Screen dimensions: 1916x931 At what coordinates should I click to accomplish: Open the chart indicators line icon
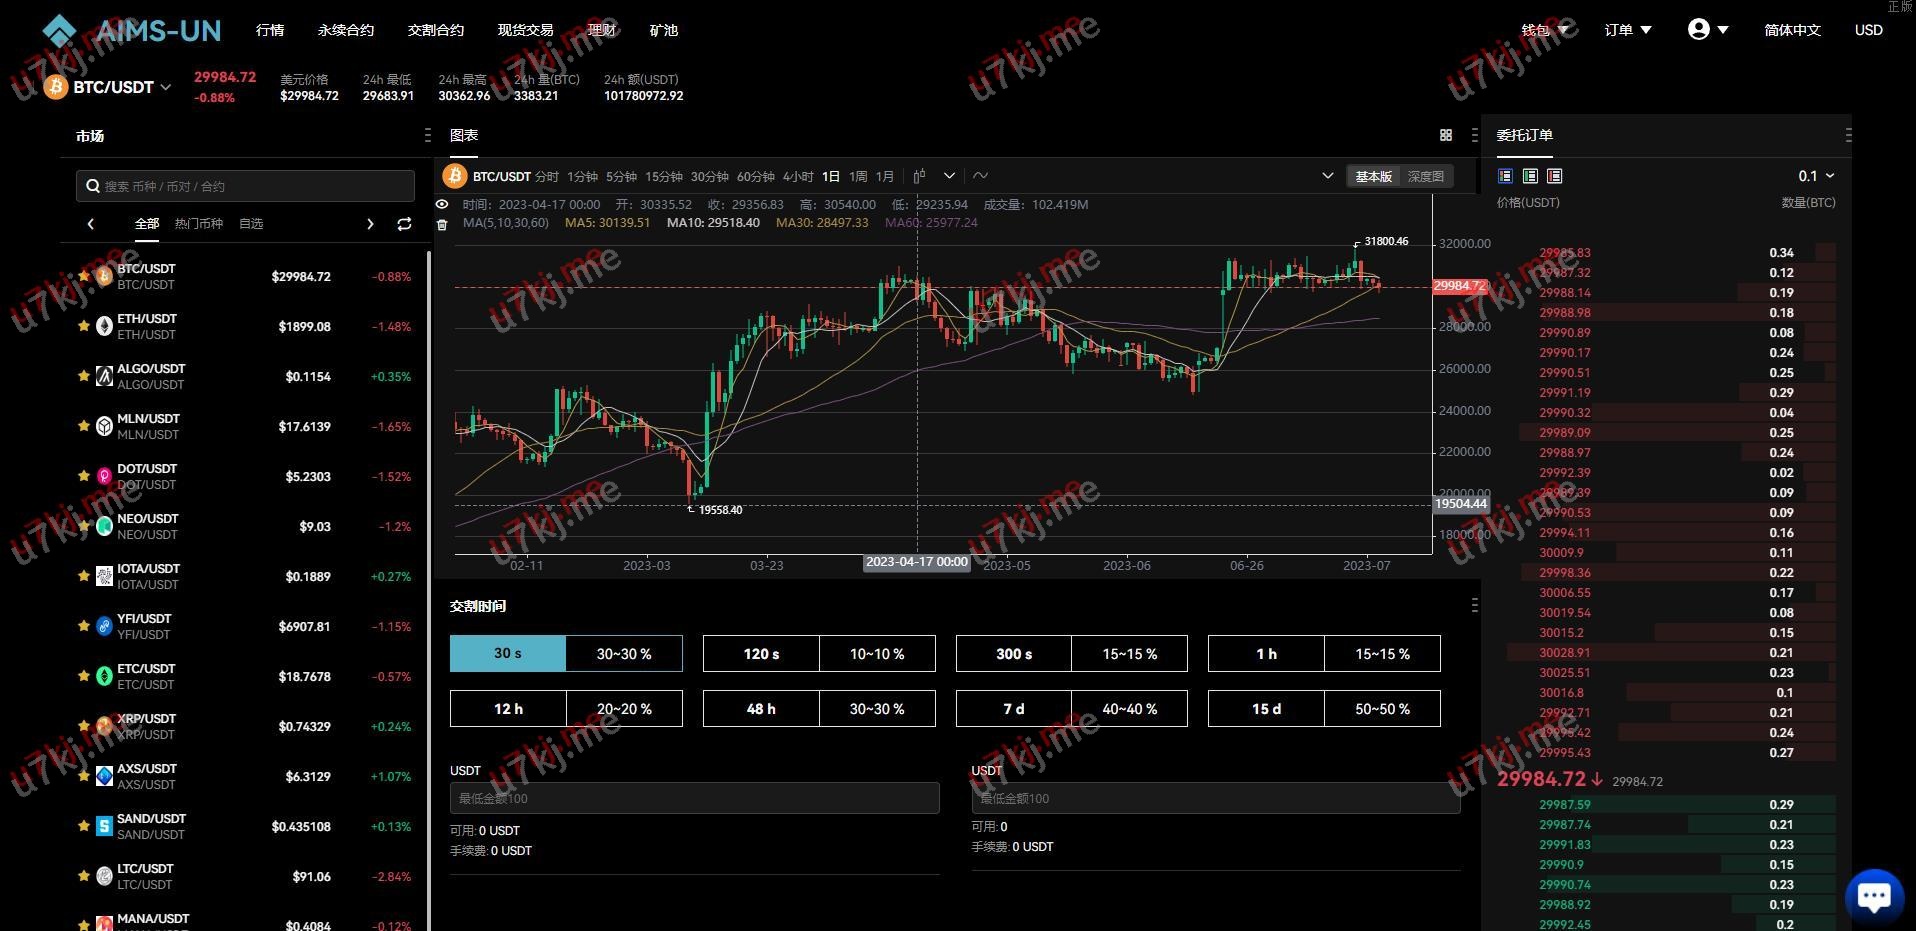[980, 176]
